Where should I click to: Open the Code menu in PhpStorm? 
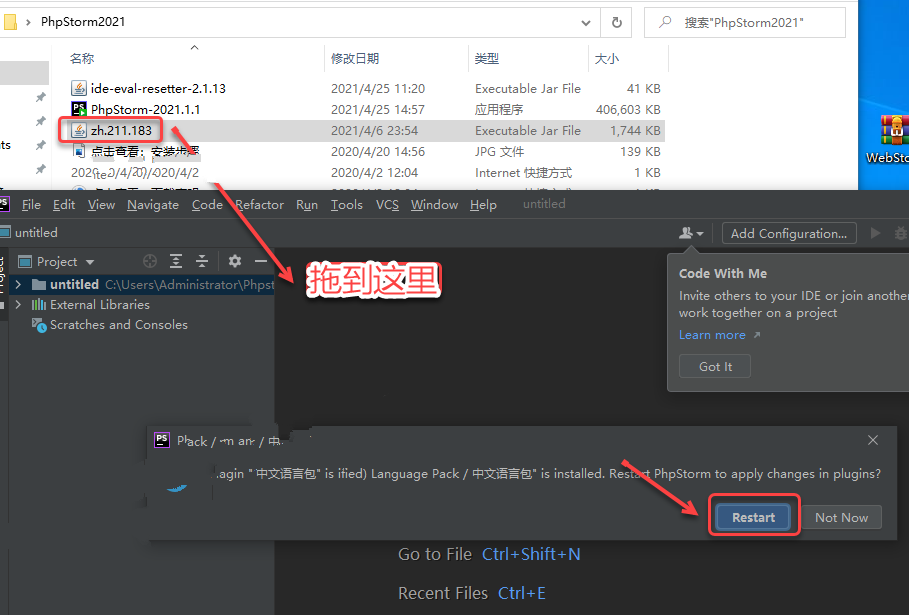(x=207, y=205)
